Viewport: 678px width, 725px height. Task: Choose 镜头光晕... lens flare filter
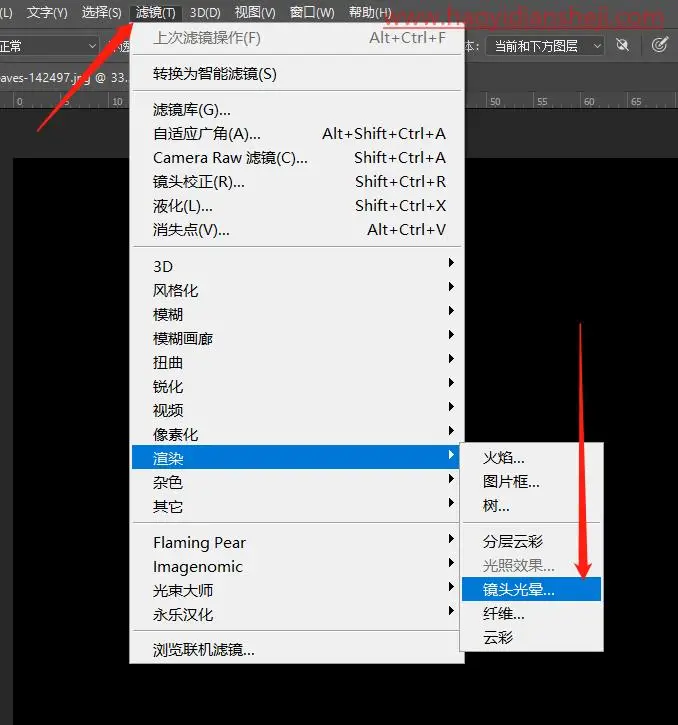click(x=531, y=590)
